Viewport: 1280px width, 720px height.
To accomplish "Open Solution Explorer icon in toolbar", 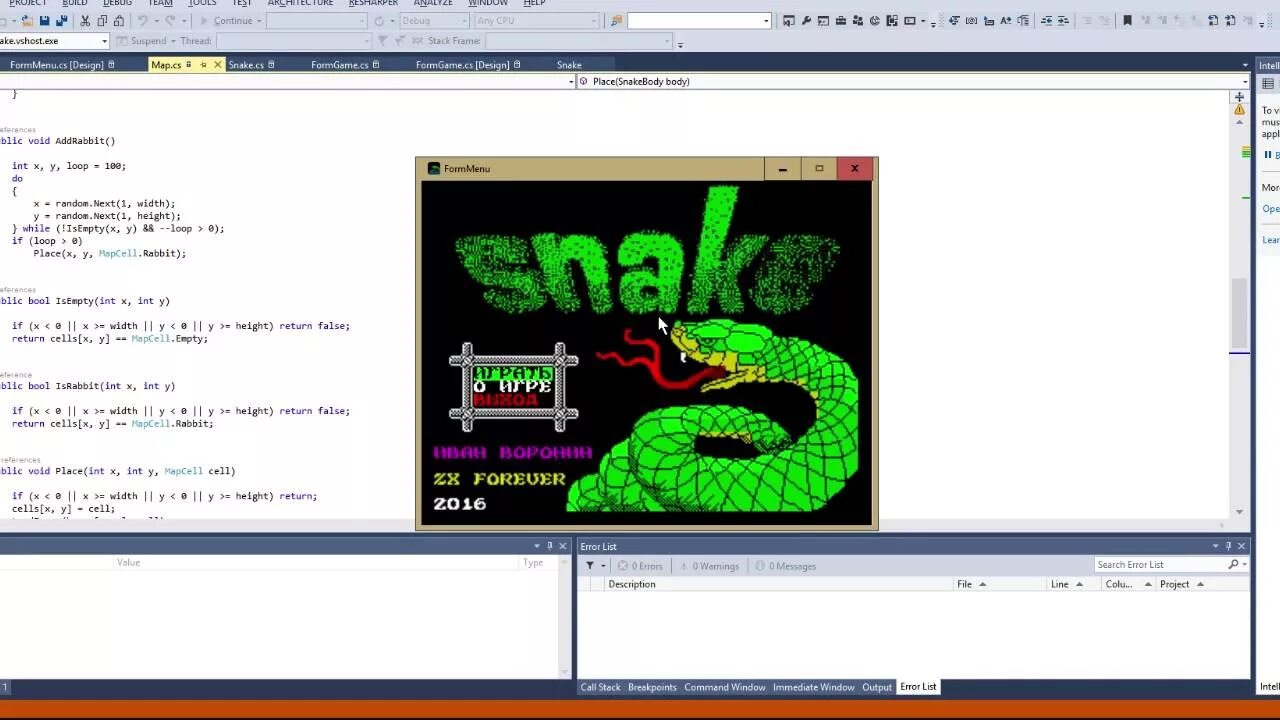I will click(788, 21).
